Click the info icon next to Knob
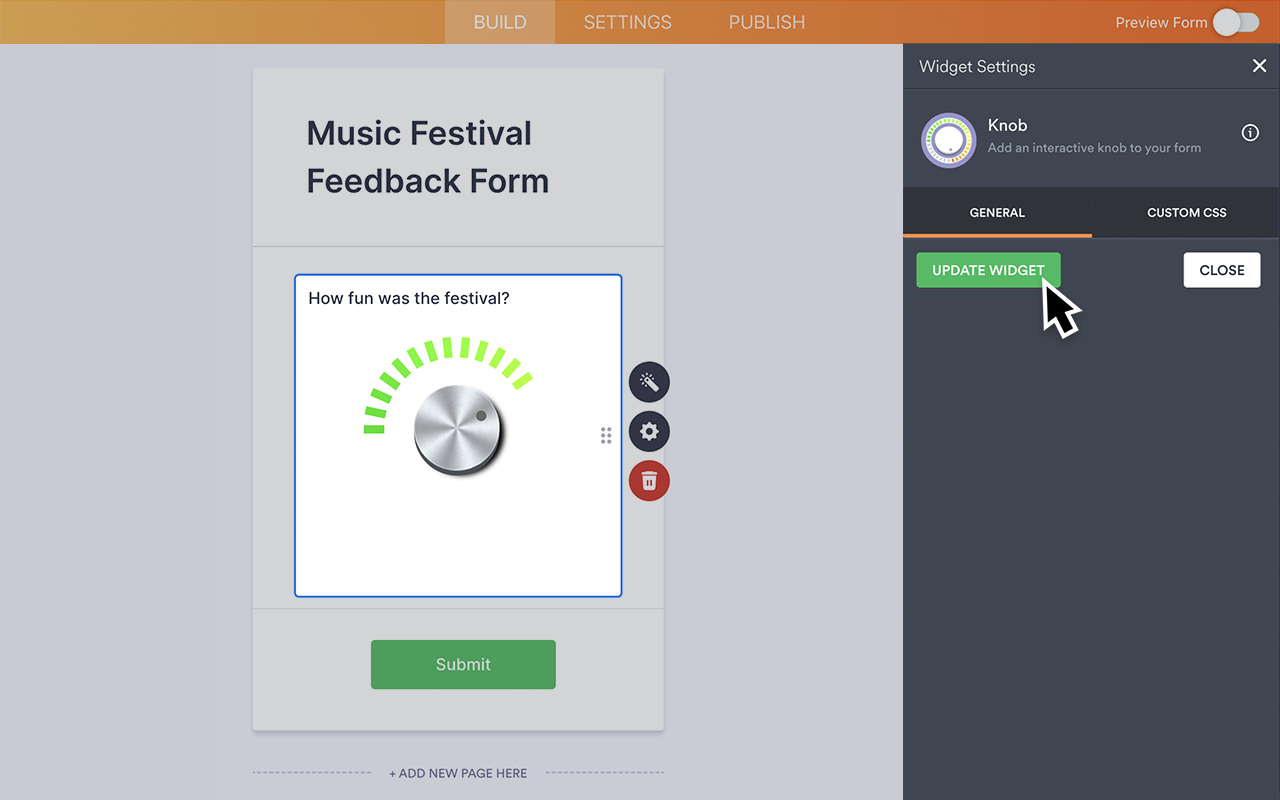The height and width of the screenshot is (800, 1280). pyautogui.click(x=1249, y=132)
